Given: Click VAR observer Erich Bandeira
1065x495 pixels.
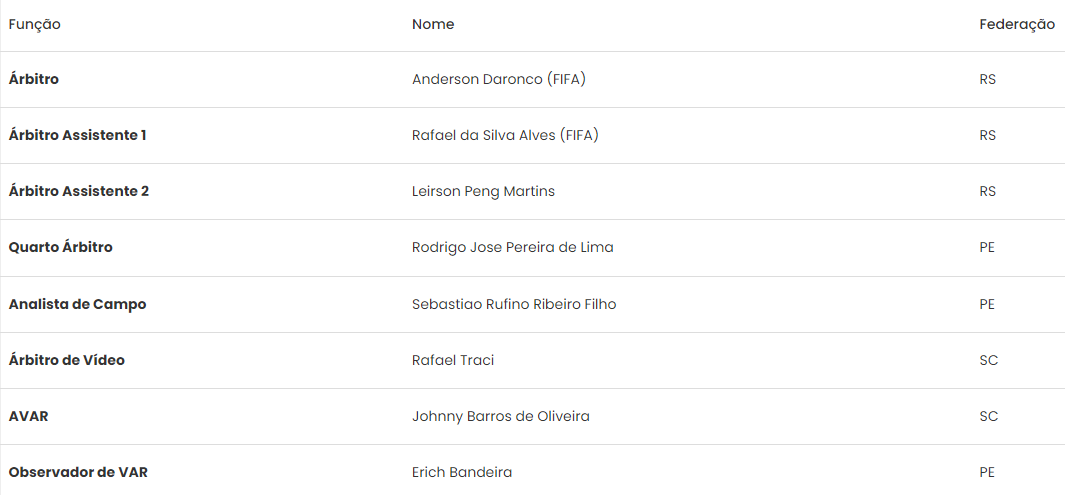Looking at the screenshot, I should [x=462, y=472].
